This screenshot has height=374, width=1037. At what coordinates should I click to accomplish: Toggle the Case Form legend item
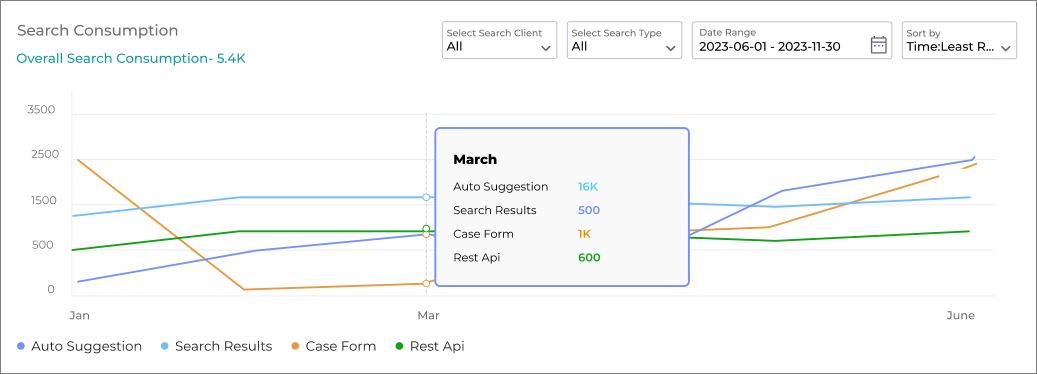[x=333, y=346]
